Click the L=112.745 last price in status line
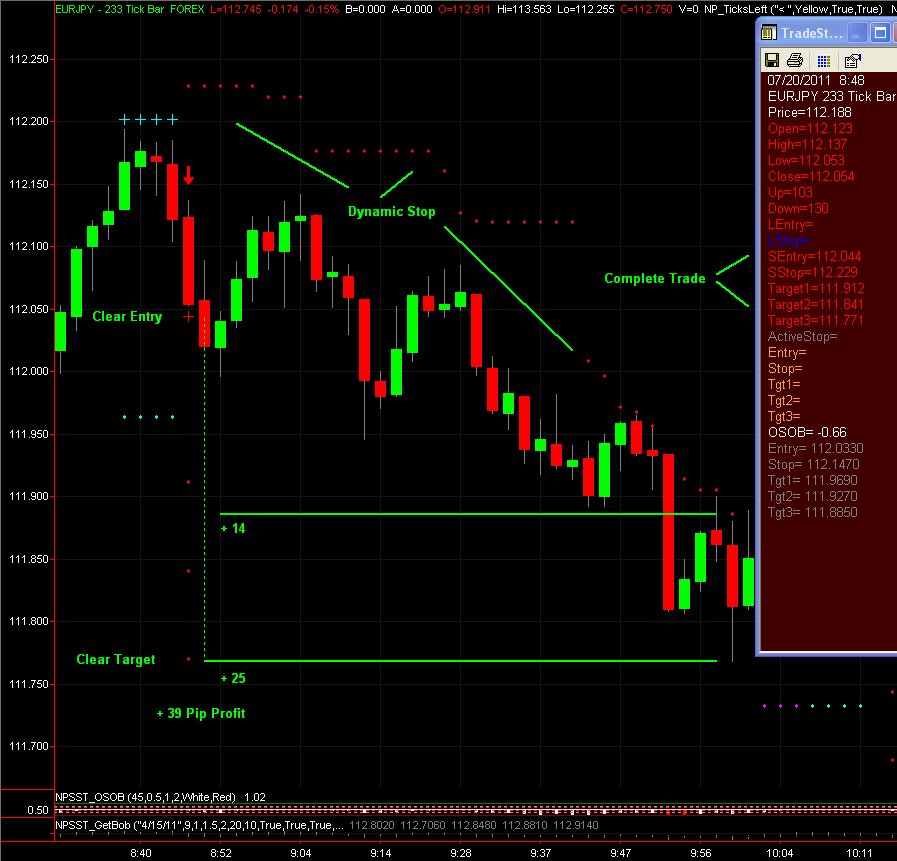This screenshot has height=861, width=897. 236,9
